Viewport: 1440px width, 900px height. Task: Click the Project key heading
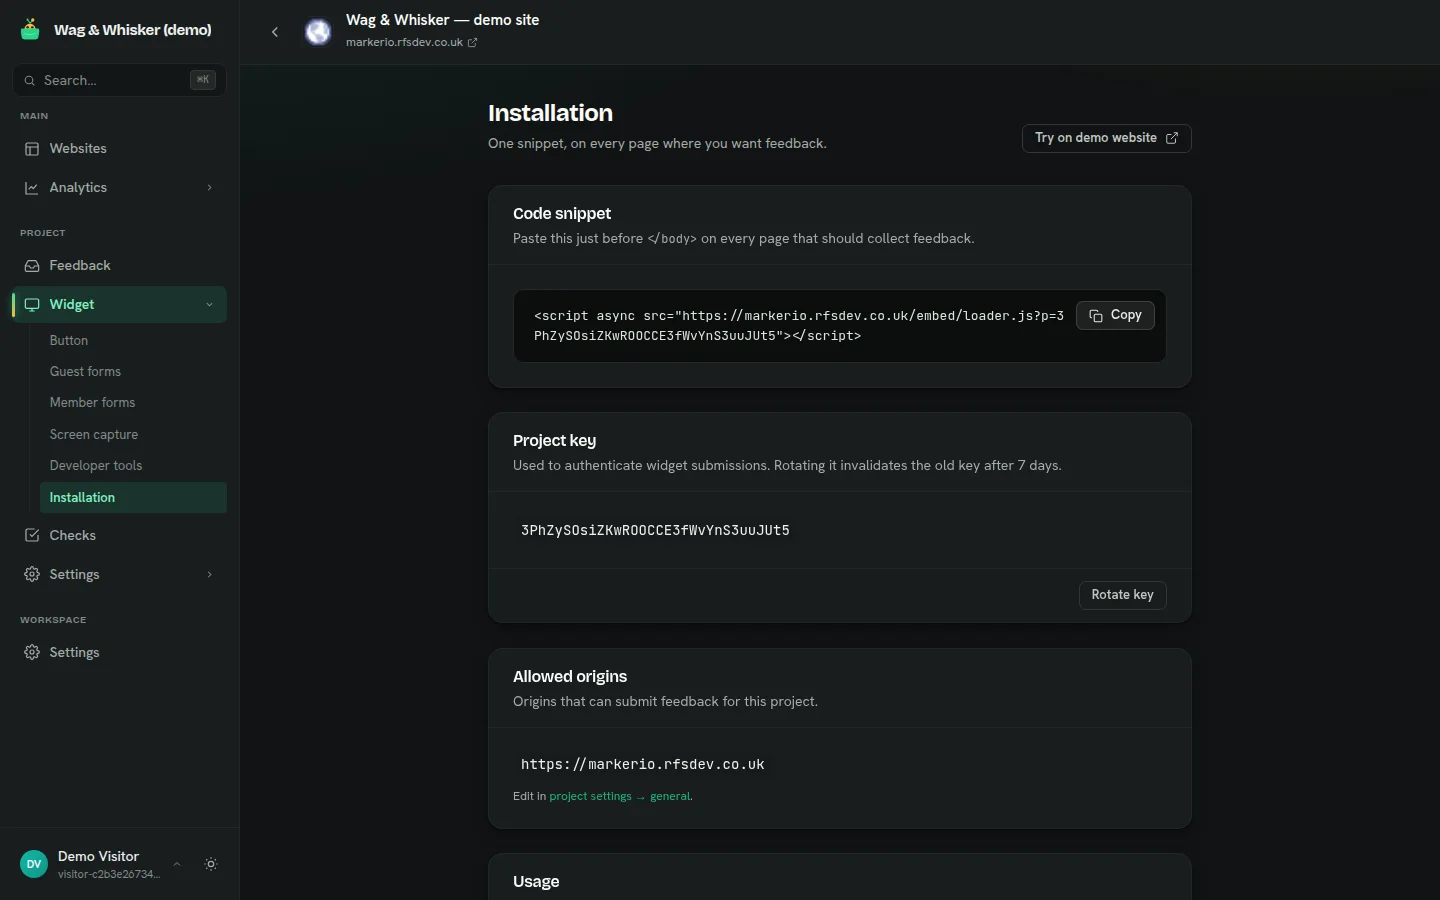tap(554, 441)
